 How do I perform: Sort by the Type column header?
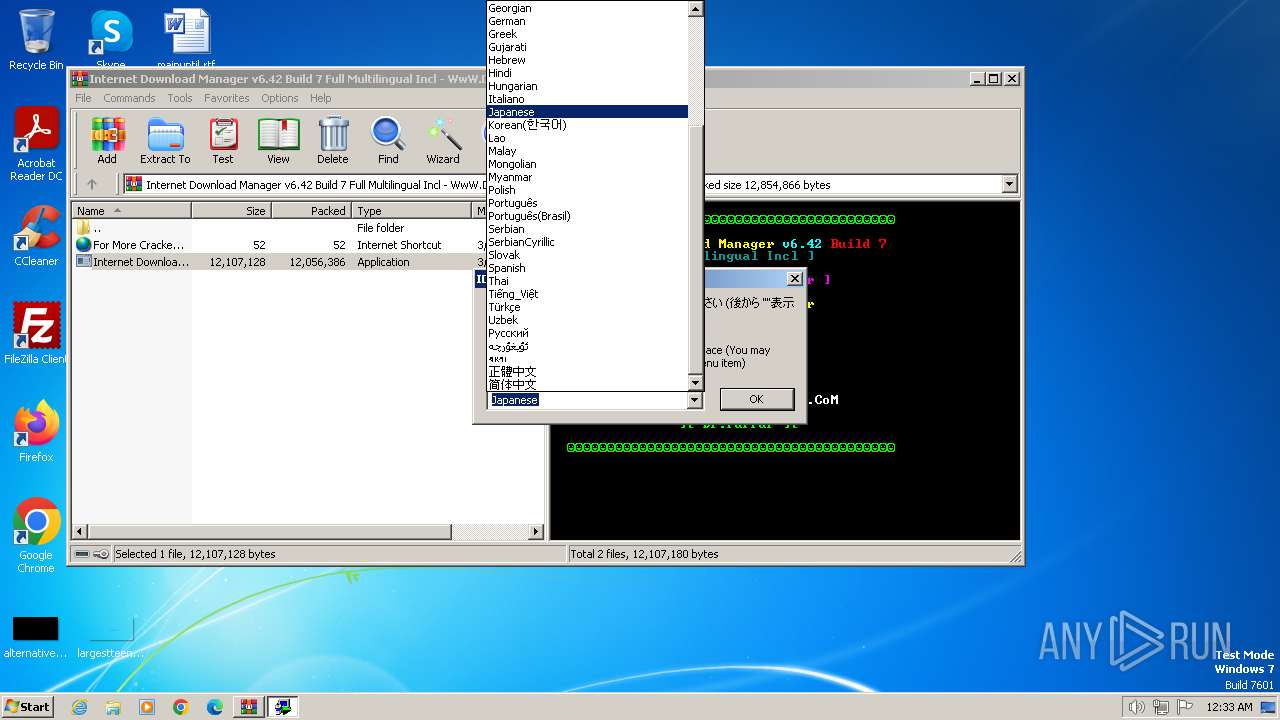(x=412, y=211)
